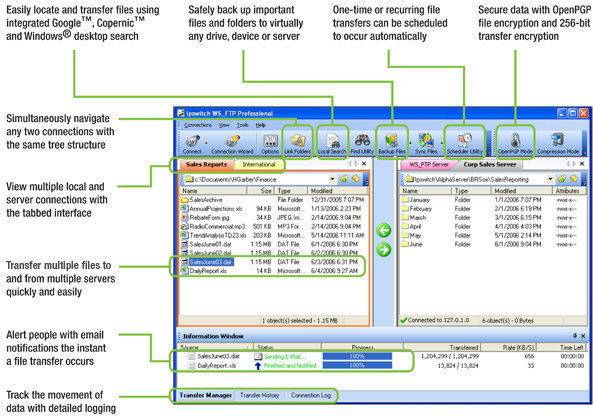Select SalesJune01.dat file
The width and height of the screenshot is (593, 416).
[206, 244]
